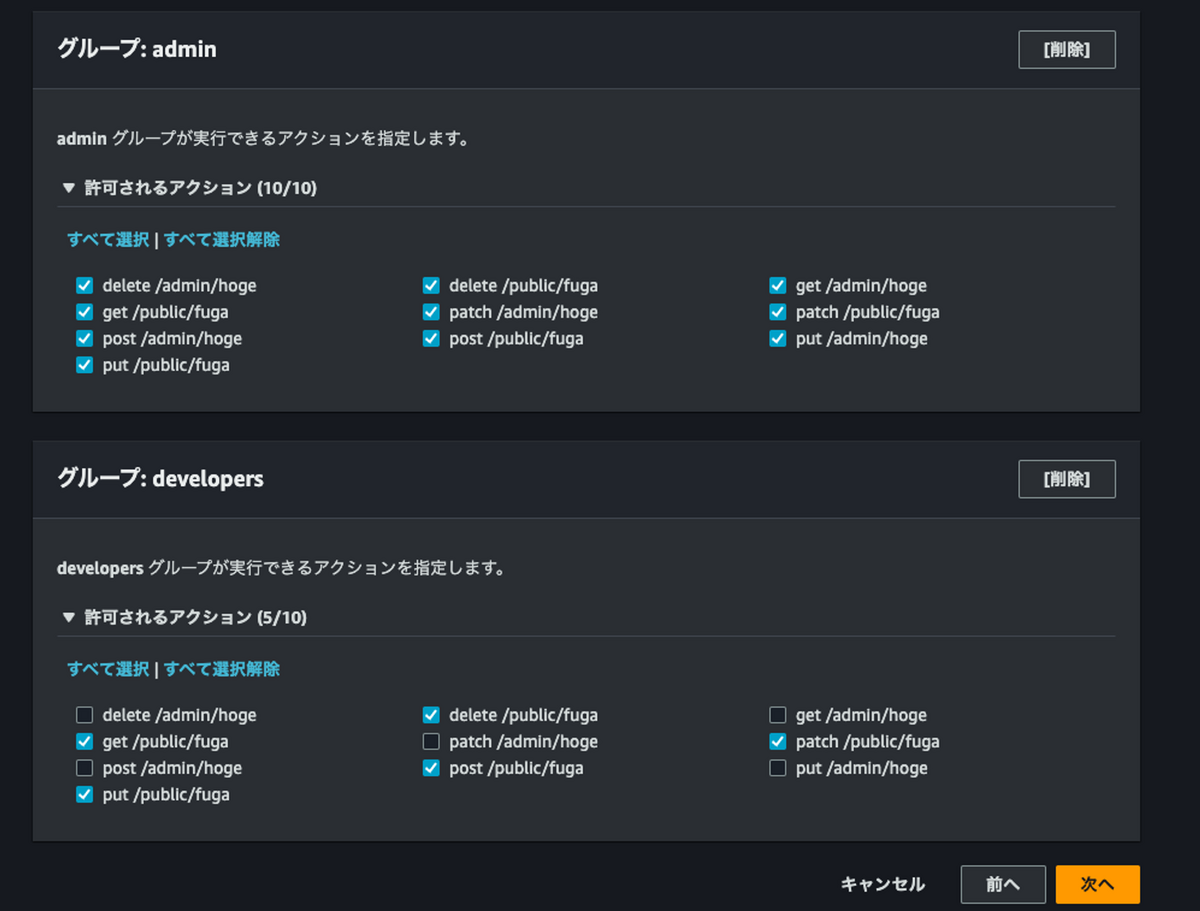The height and width of the screenshot is (911, 1200).
Task: Disable put /public/fuga in developers group
Action: coord(84,794)
